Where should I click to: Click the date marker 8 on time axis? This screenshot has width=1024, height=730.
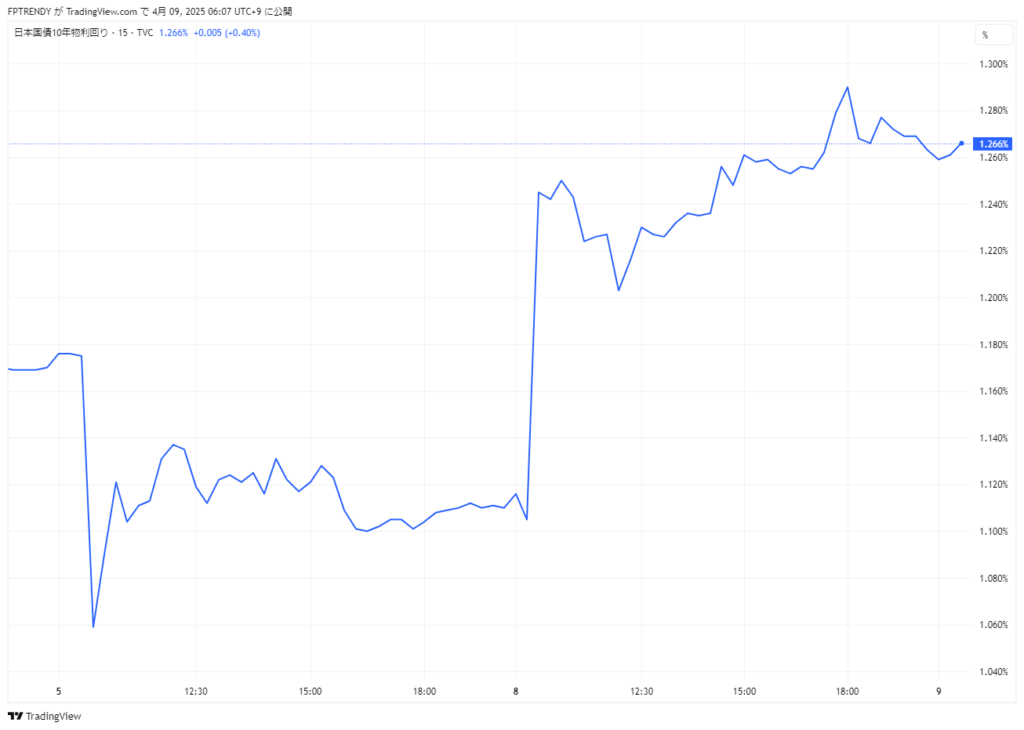pos(516,691)
